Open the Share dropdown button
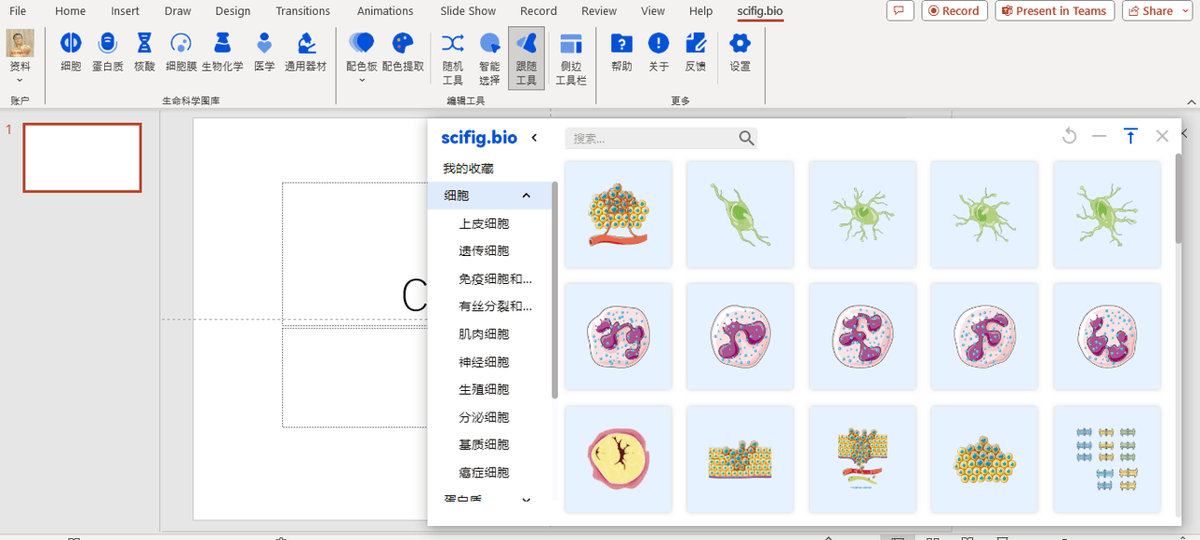The height and width of the screenshot is (540, 1200). coord(1158,11)
